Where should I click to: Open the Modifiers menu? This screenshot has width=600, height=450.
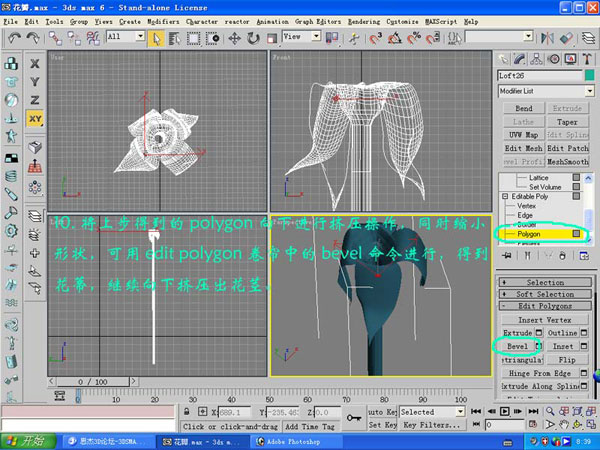pos(163,22)
